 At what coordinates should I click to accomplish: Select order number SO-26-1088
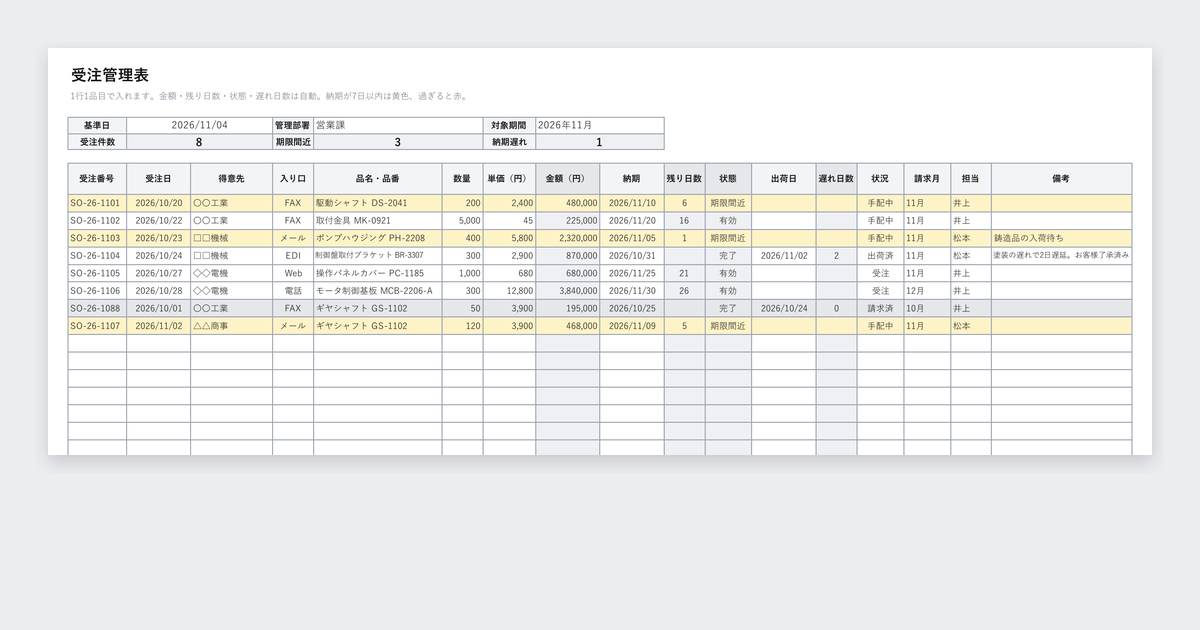point(97,308)
